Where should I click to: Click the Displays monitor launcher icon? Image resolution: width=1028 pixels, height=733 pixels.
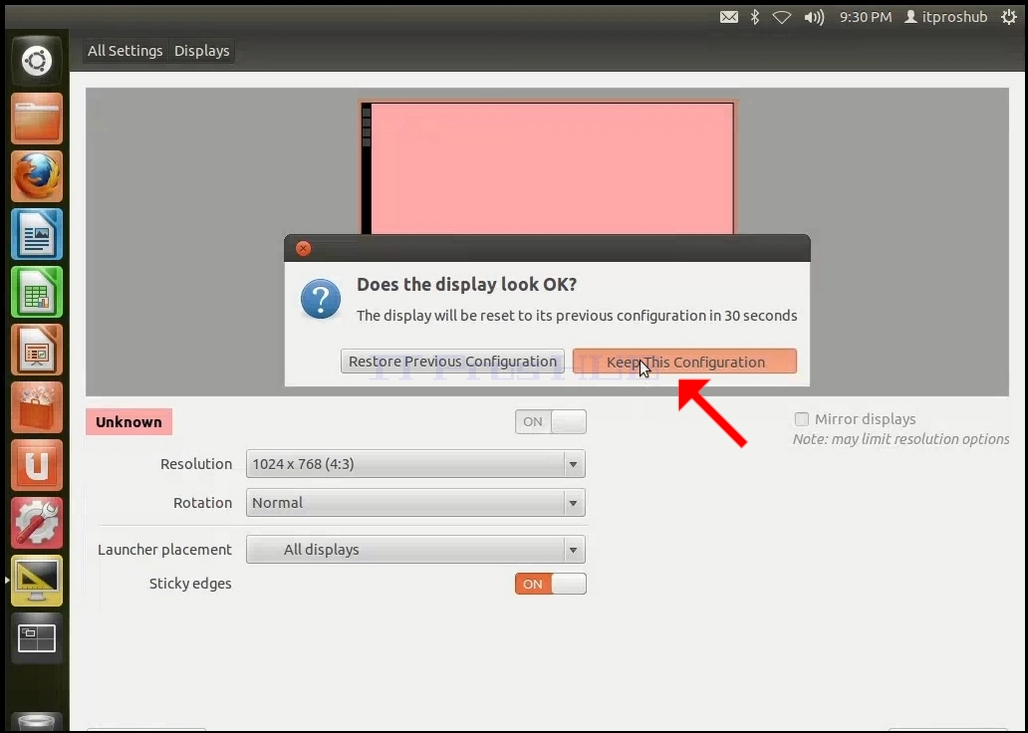(x=37, y=580)
